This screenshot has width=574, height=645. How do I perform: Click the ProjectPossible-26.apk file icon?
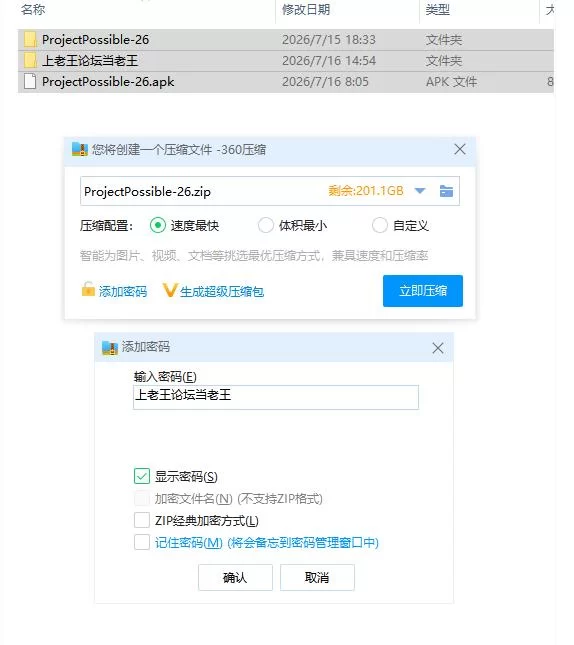[30, 81]
